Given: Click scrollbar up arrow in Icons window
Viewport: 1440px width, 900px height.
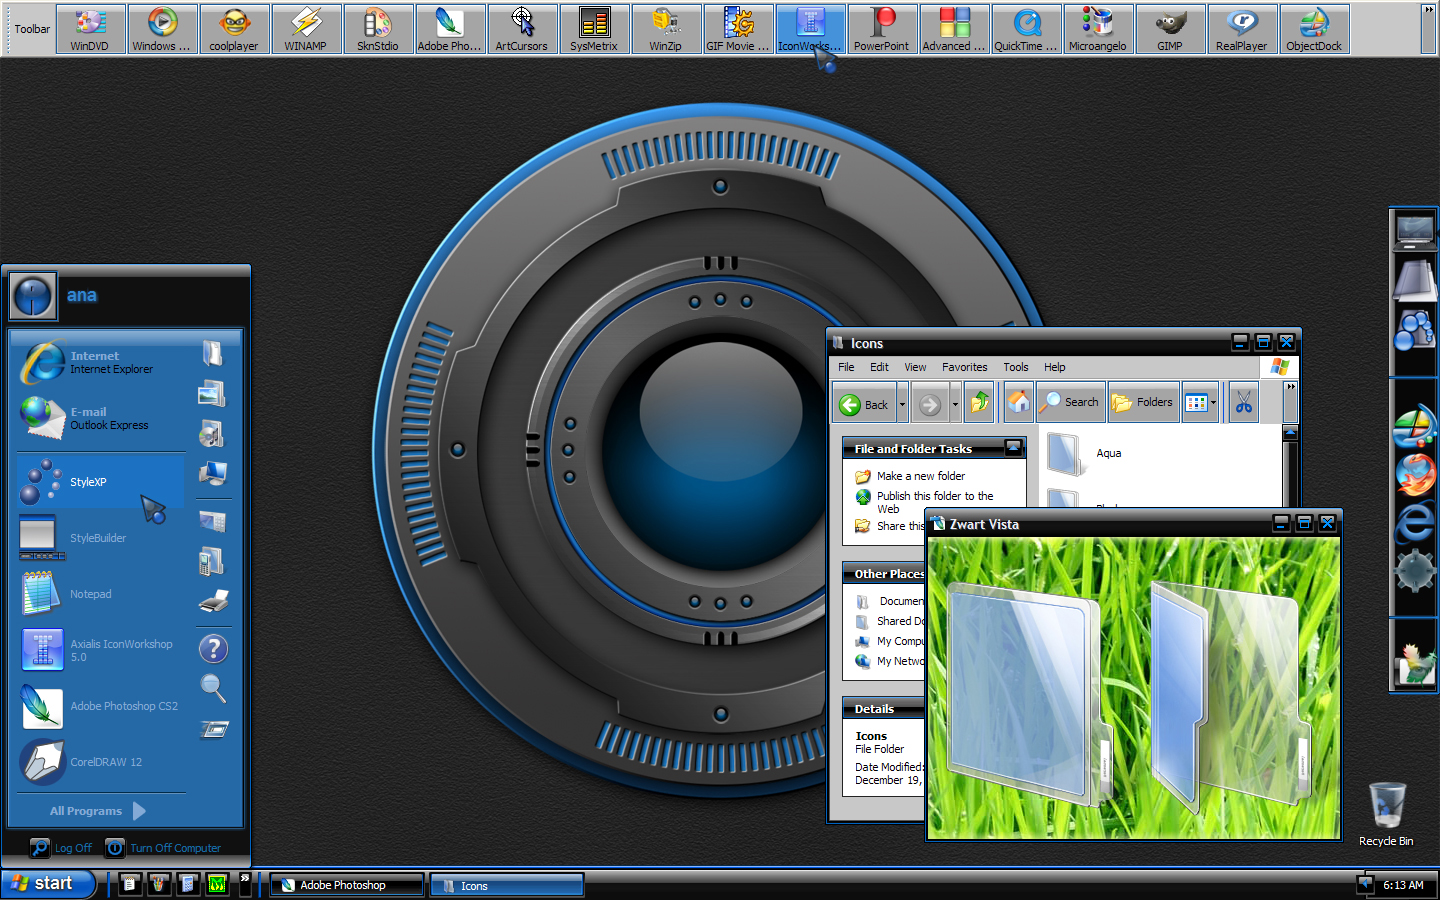Looking at the screenshot, I should [x=1291, y=433].
